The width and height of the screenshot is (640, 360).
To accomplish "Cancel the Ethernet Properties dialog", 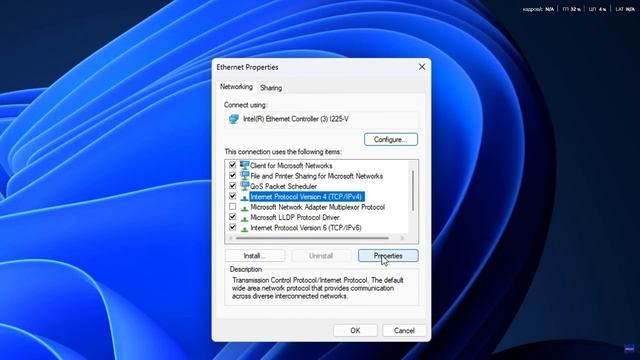I will pyautogui.click(x=404, y=331).
